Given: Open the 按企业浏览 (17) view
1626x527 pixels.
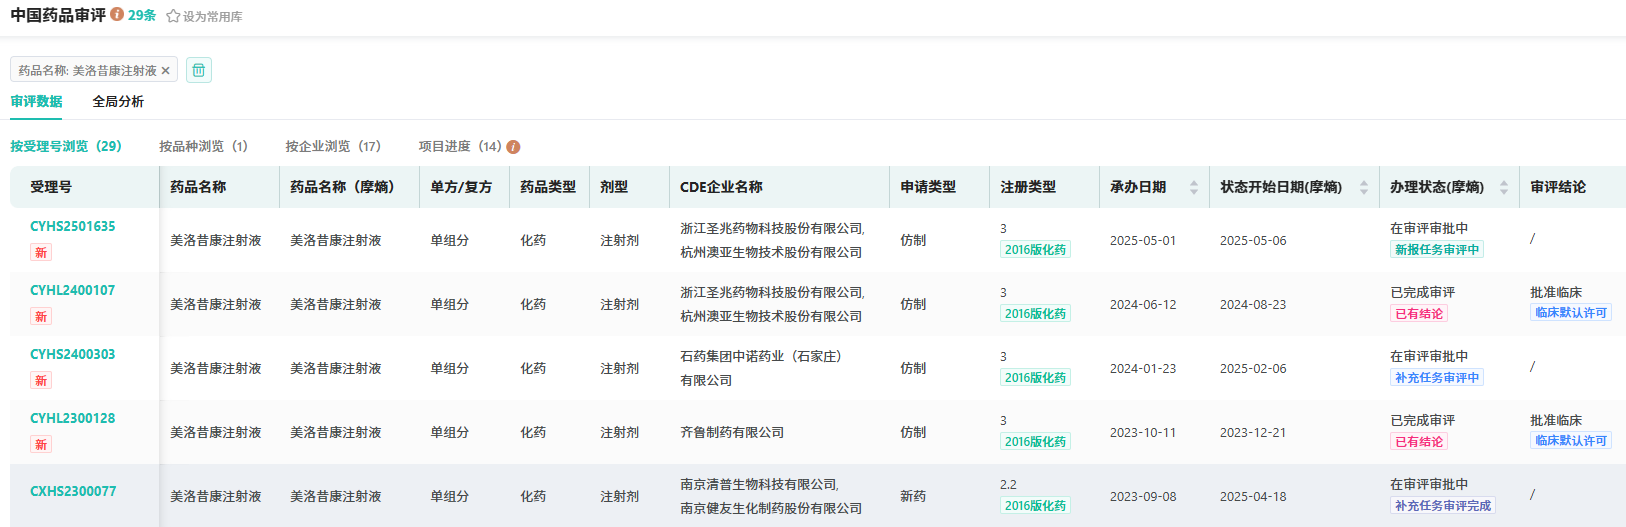Looking at the screenshot, I should (x=332, y=146).
